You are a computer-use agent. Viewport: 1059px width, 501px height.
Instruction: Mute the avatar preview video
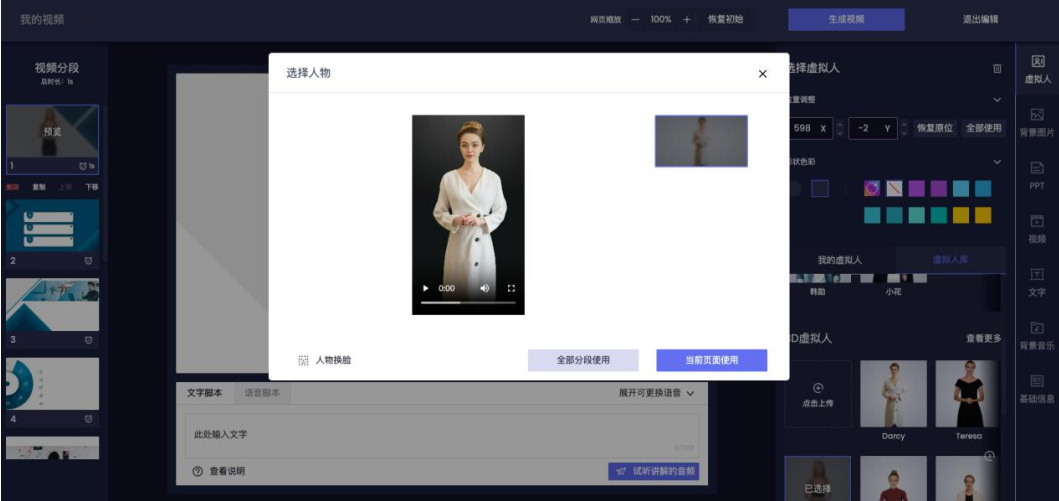click(484, 288)
